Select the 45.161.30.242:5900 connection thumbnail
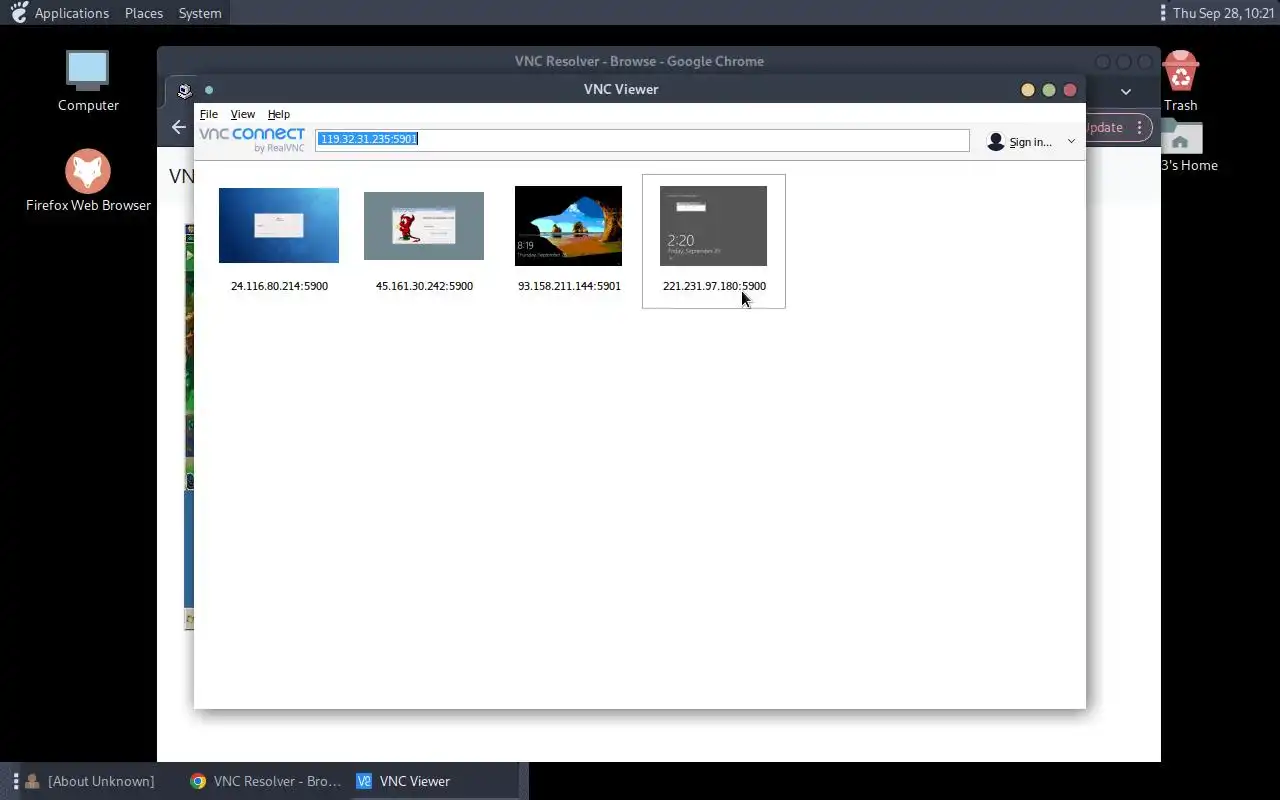Screen dimensions: 1280x800 (x=424, y=226)
